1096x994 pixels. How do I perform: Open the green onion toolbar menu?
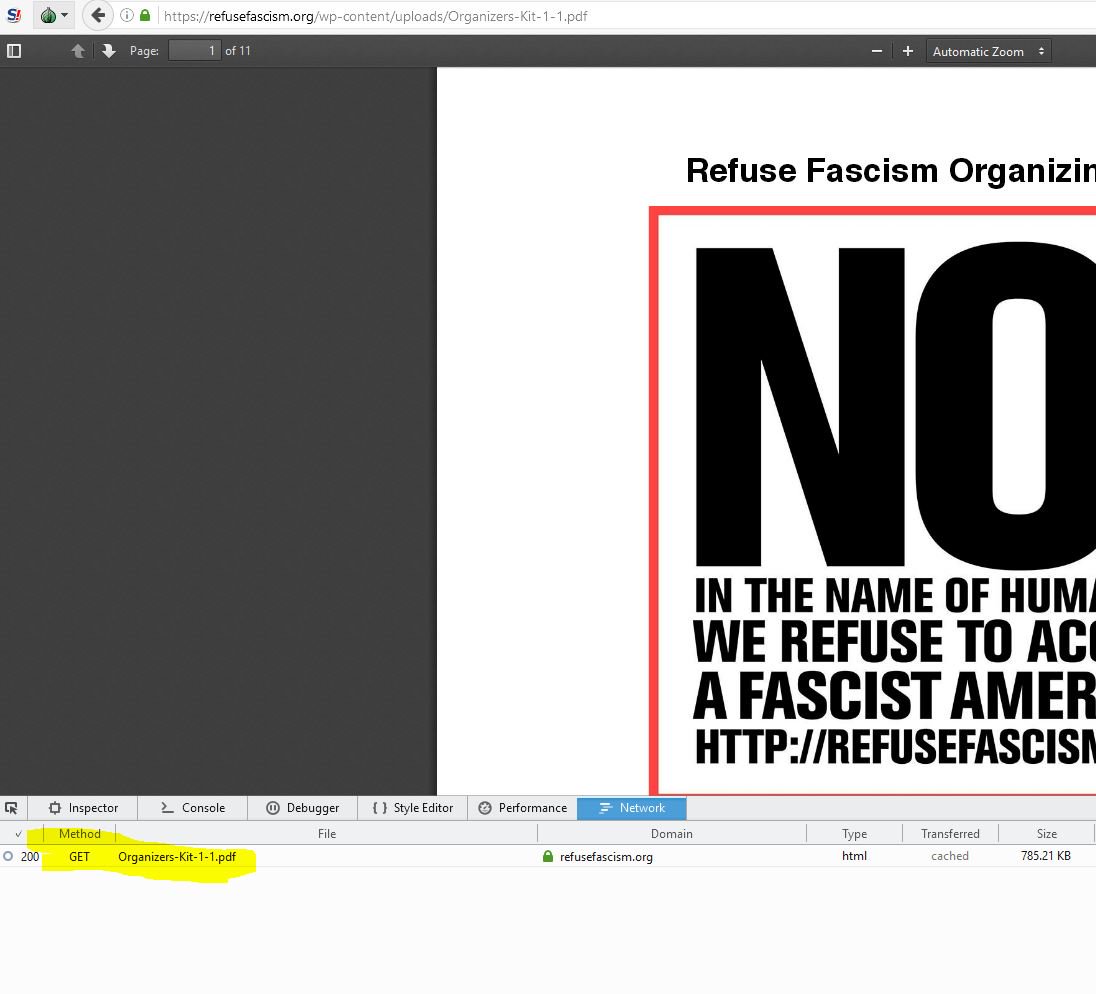[x=53, y=15]
